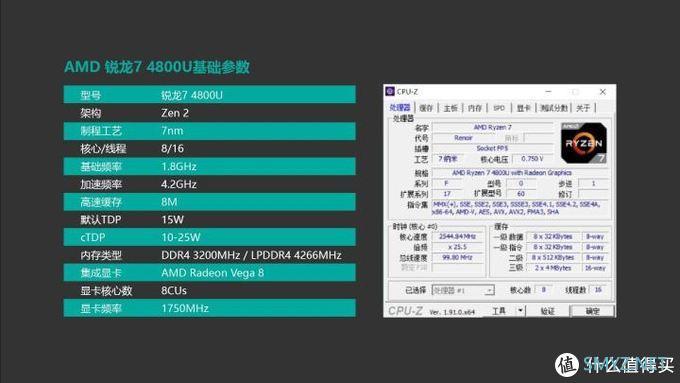Switch to the 内存 tab

(475, 108)
